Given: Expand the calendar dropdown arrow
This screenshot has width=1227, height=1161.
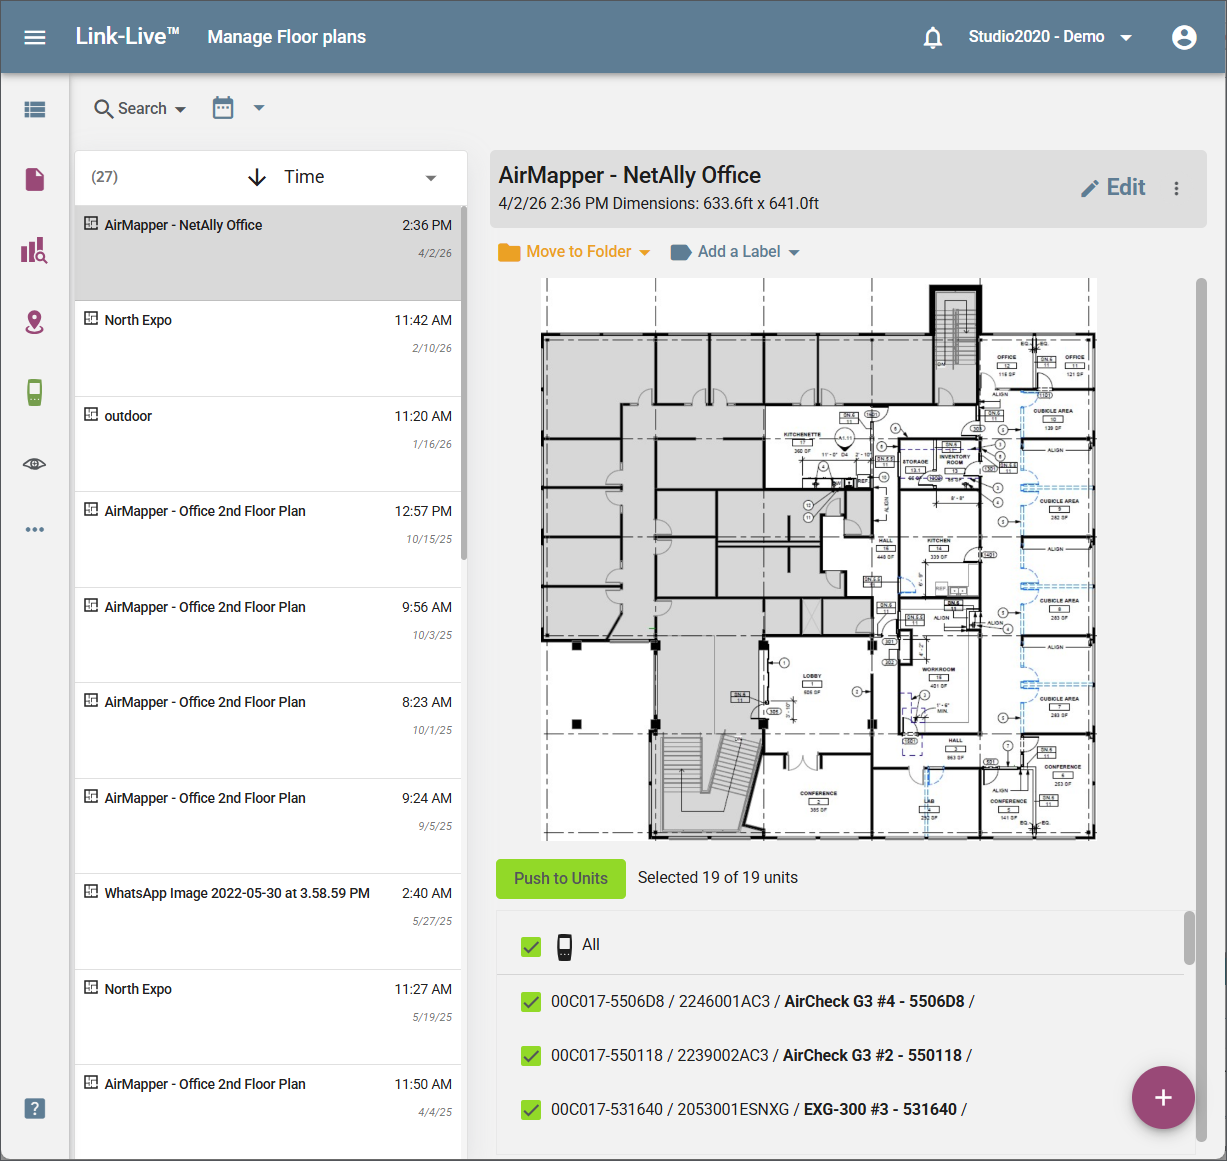Looking at the screenshot, I should click(x=259, y=107).
